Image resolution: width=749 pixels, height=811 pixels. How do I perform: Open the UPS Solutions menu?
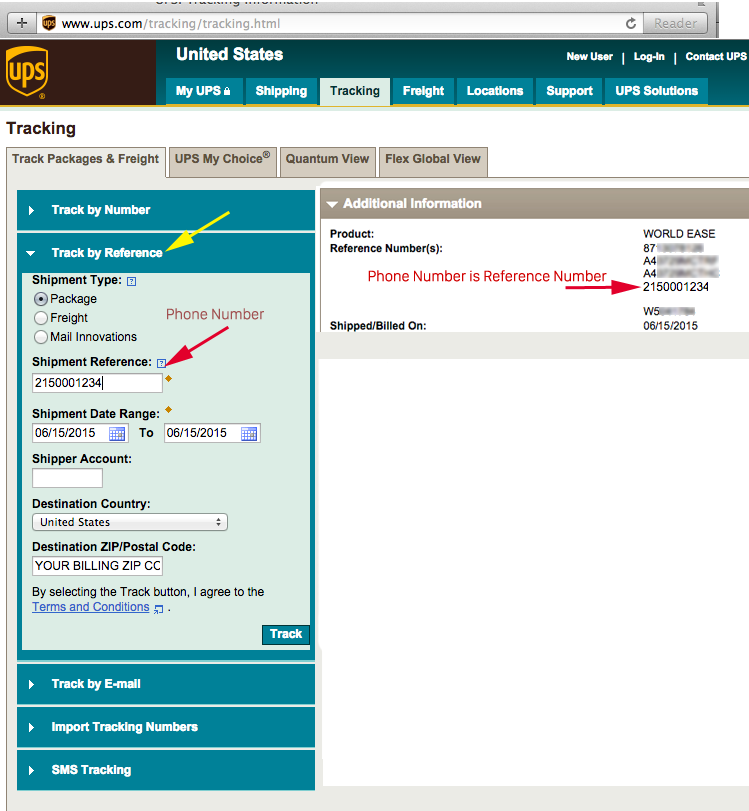coord(656,91)
